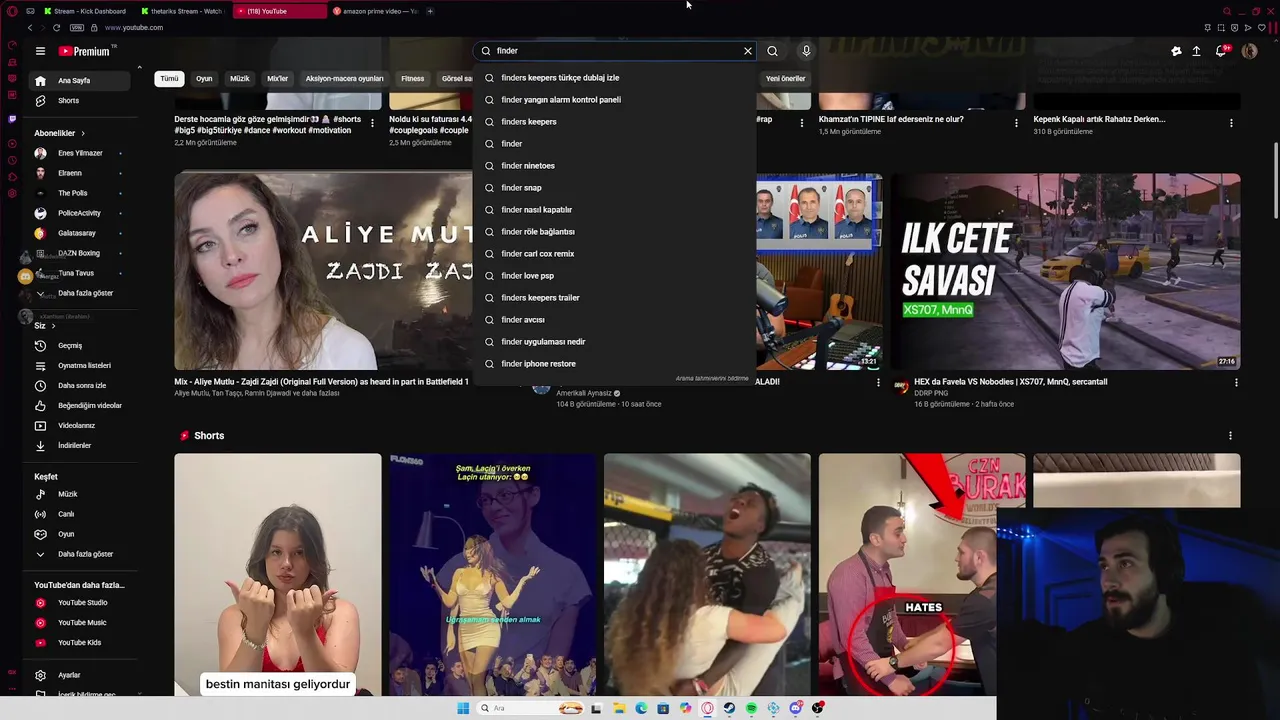Expand Daha fazla göster under subscriptions
The height and width of the screenshot is (720, 1280).
[x=80, y=293]
